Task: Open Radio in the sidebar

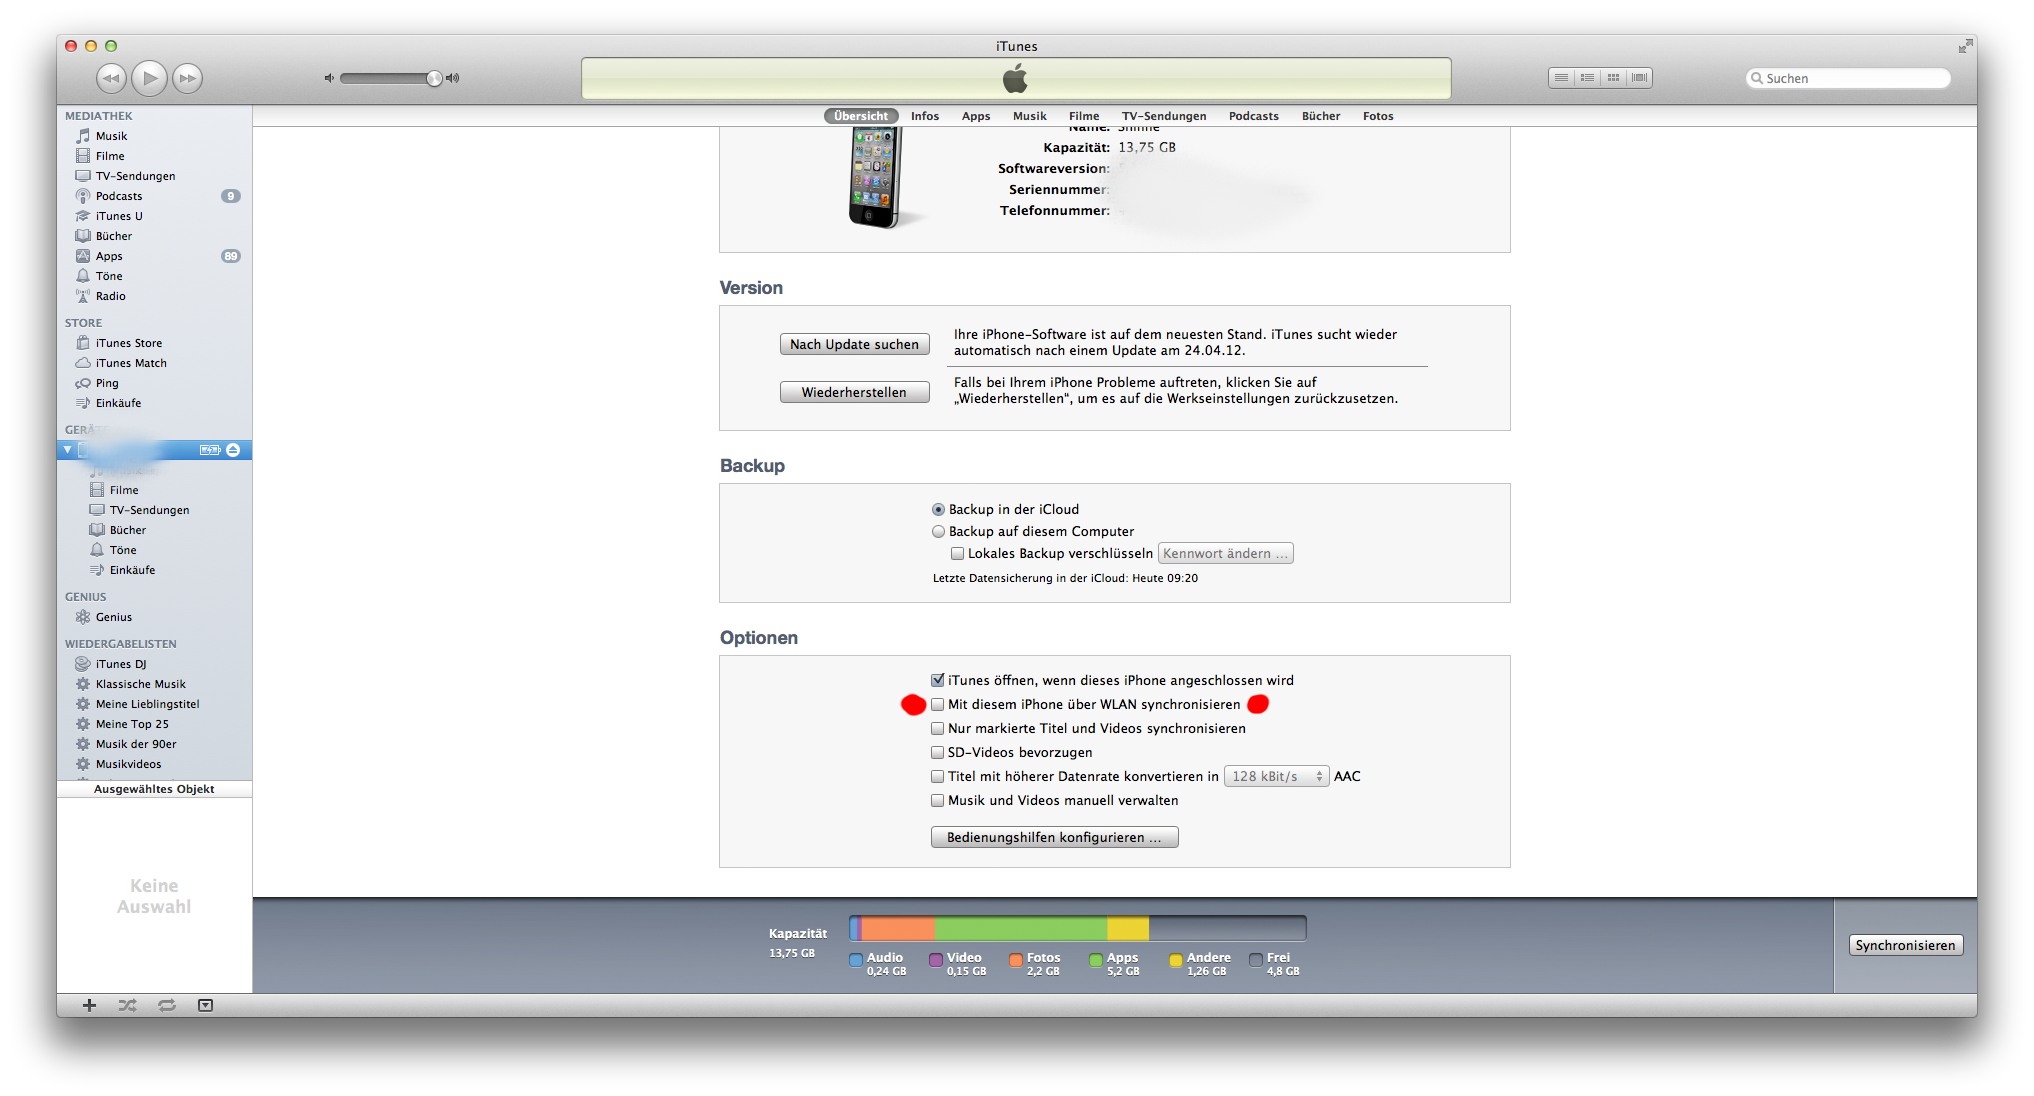Action: tap(111, 296)
